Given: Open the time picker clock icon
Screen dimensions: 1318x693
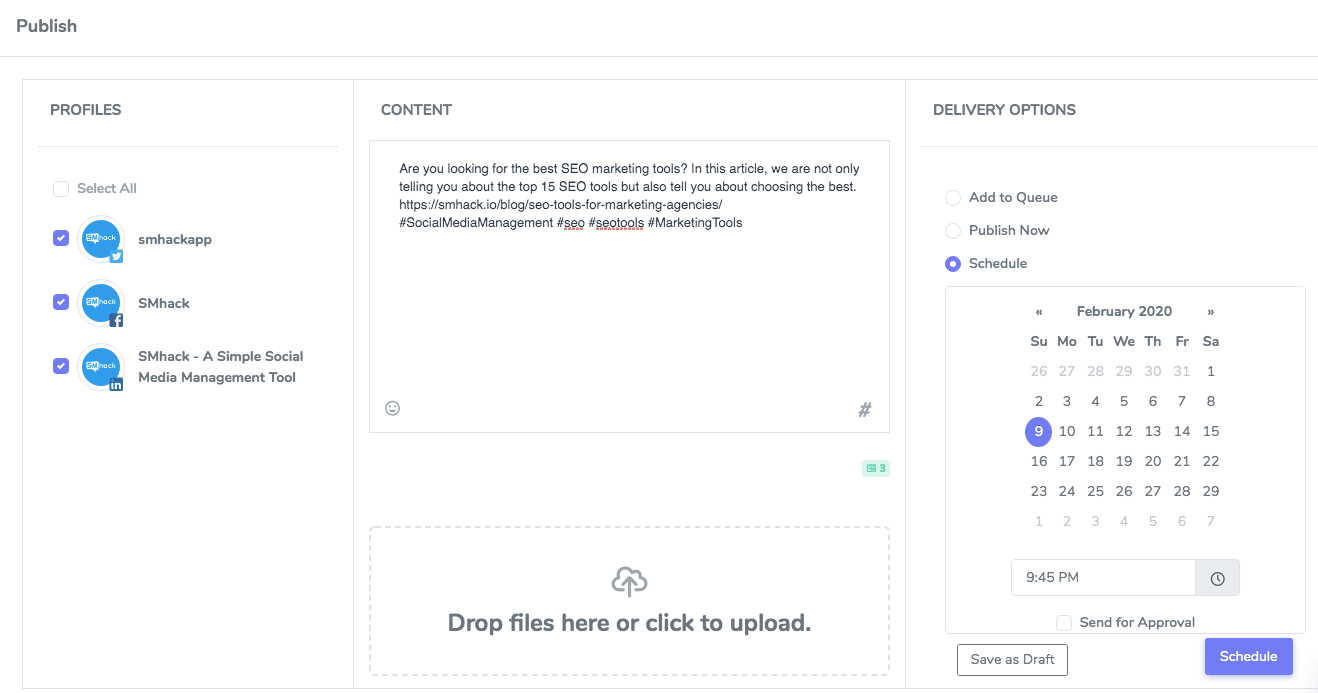Looking at the screenshot, I should (x=1217, y=578).
